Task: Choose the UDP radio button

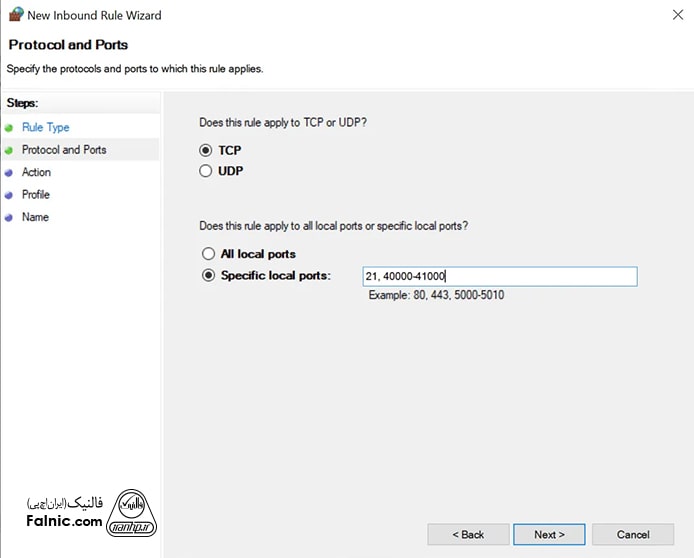Action: pos(206,171)
